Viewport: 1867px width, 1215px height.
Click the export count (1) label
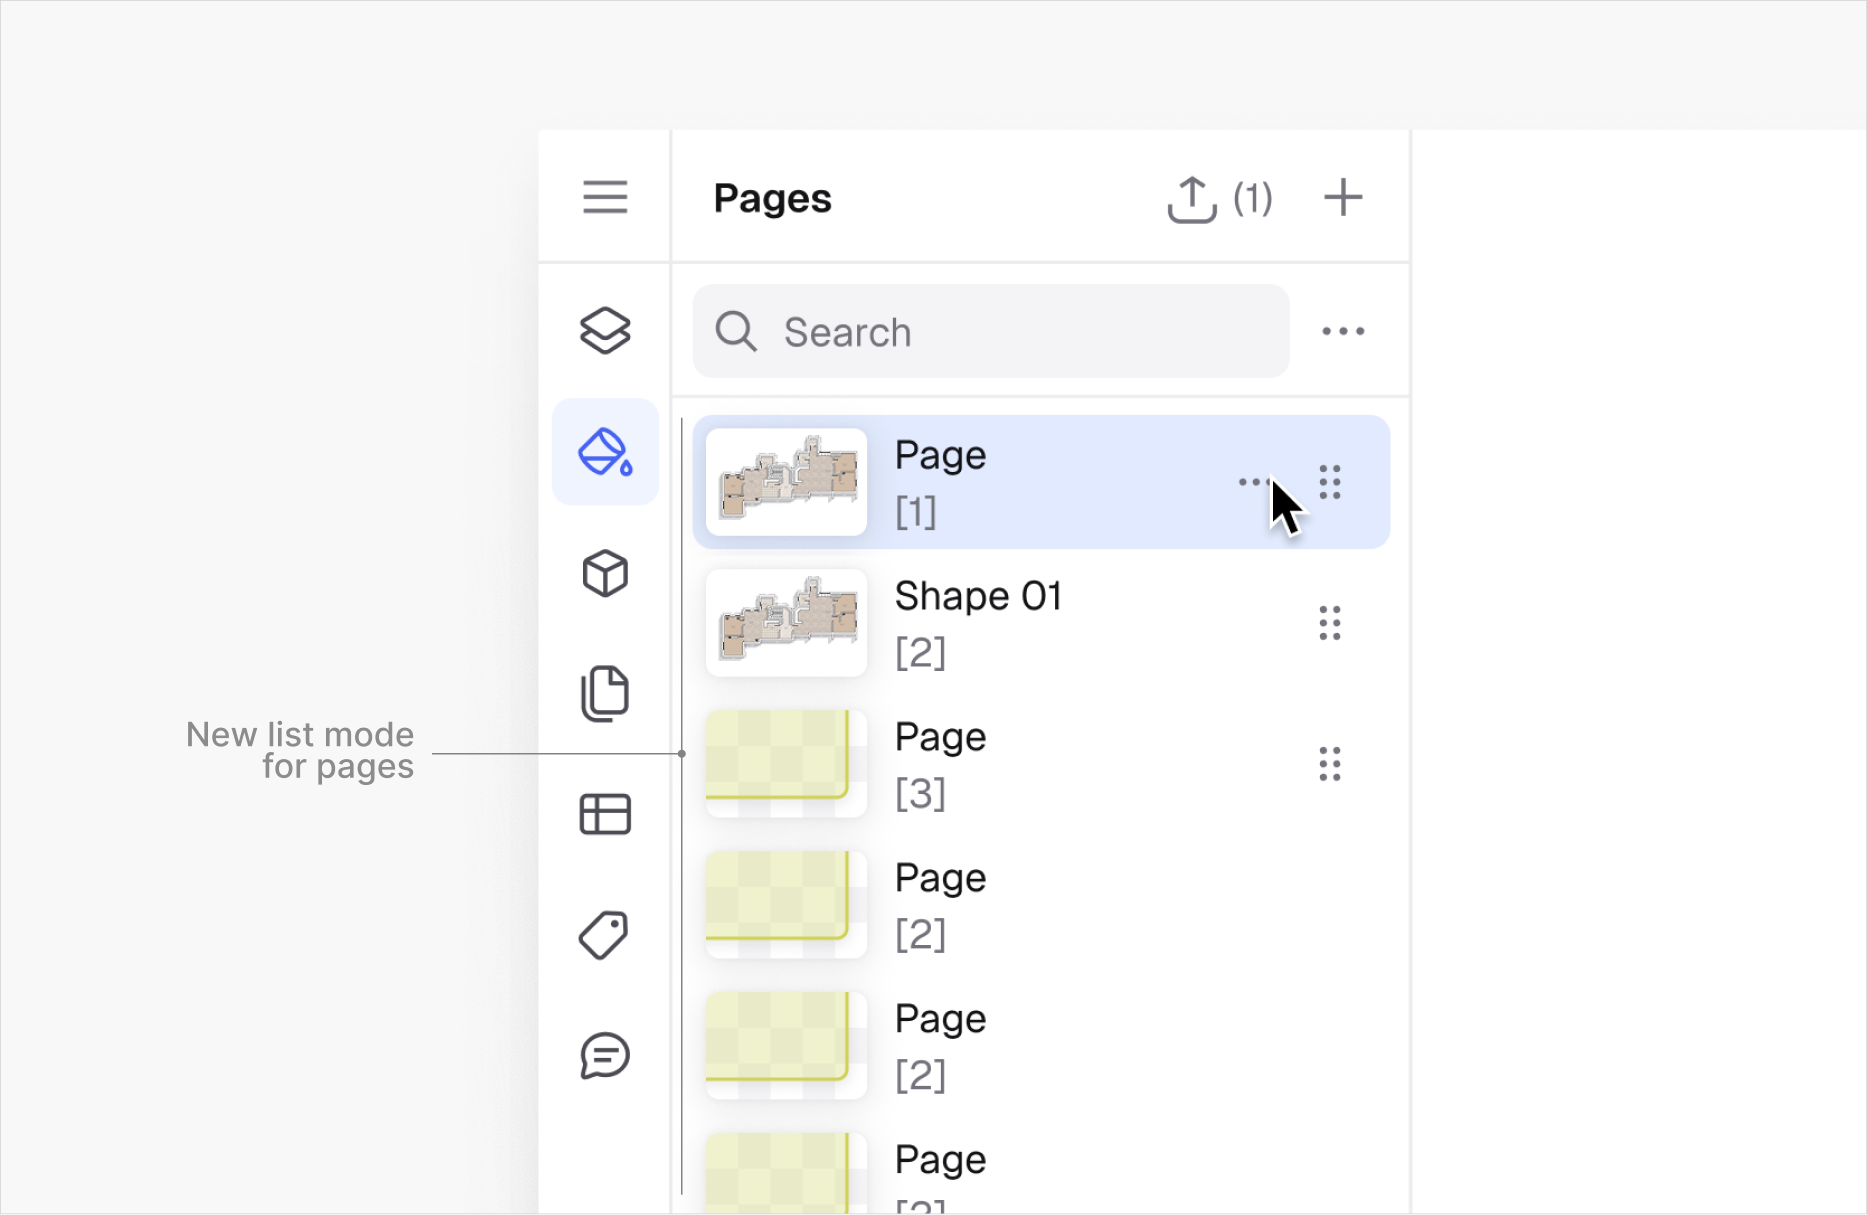tap(1253, 199)
